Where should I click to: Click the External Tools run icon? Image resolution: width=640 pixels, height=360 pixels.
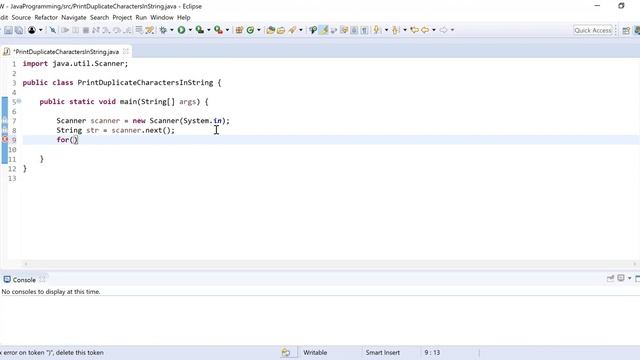pyautogui.click(x=218, y=30)
